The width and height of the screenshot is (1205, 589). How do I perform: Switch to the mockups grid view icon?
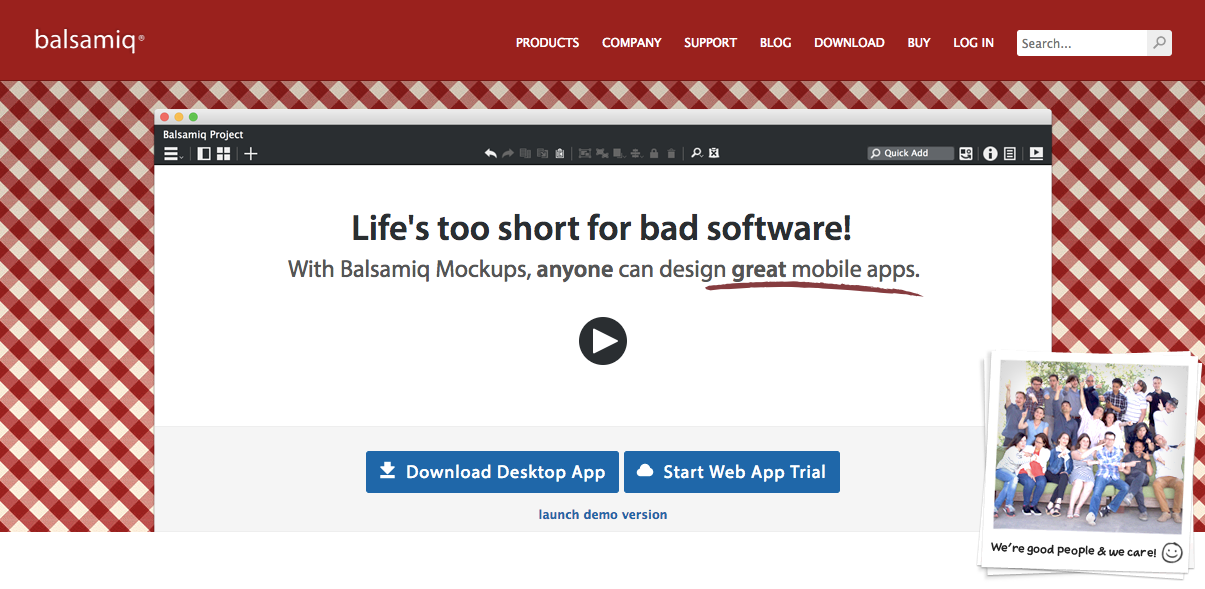[x=224, y=154]
